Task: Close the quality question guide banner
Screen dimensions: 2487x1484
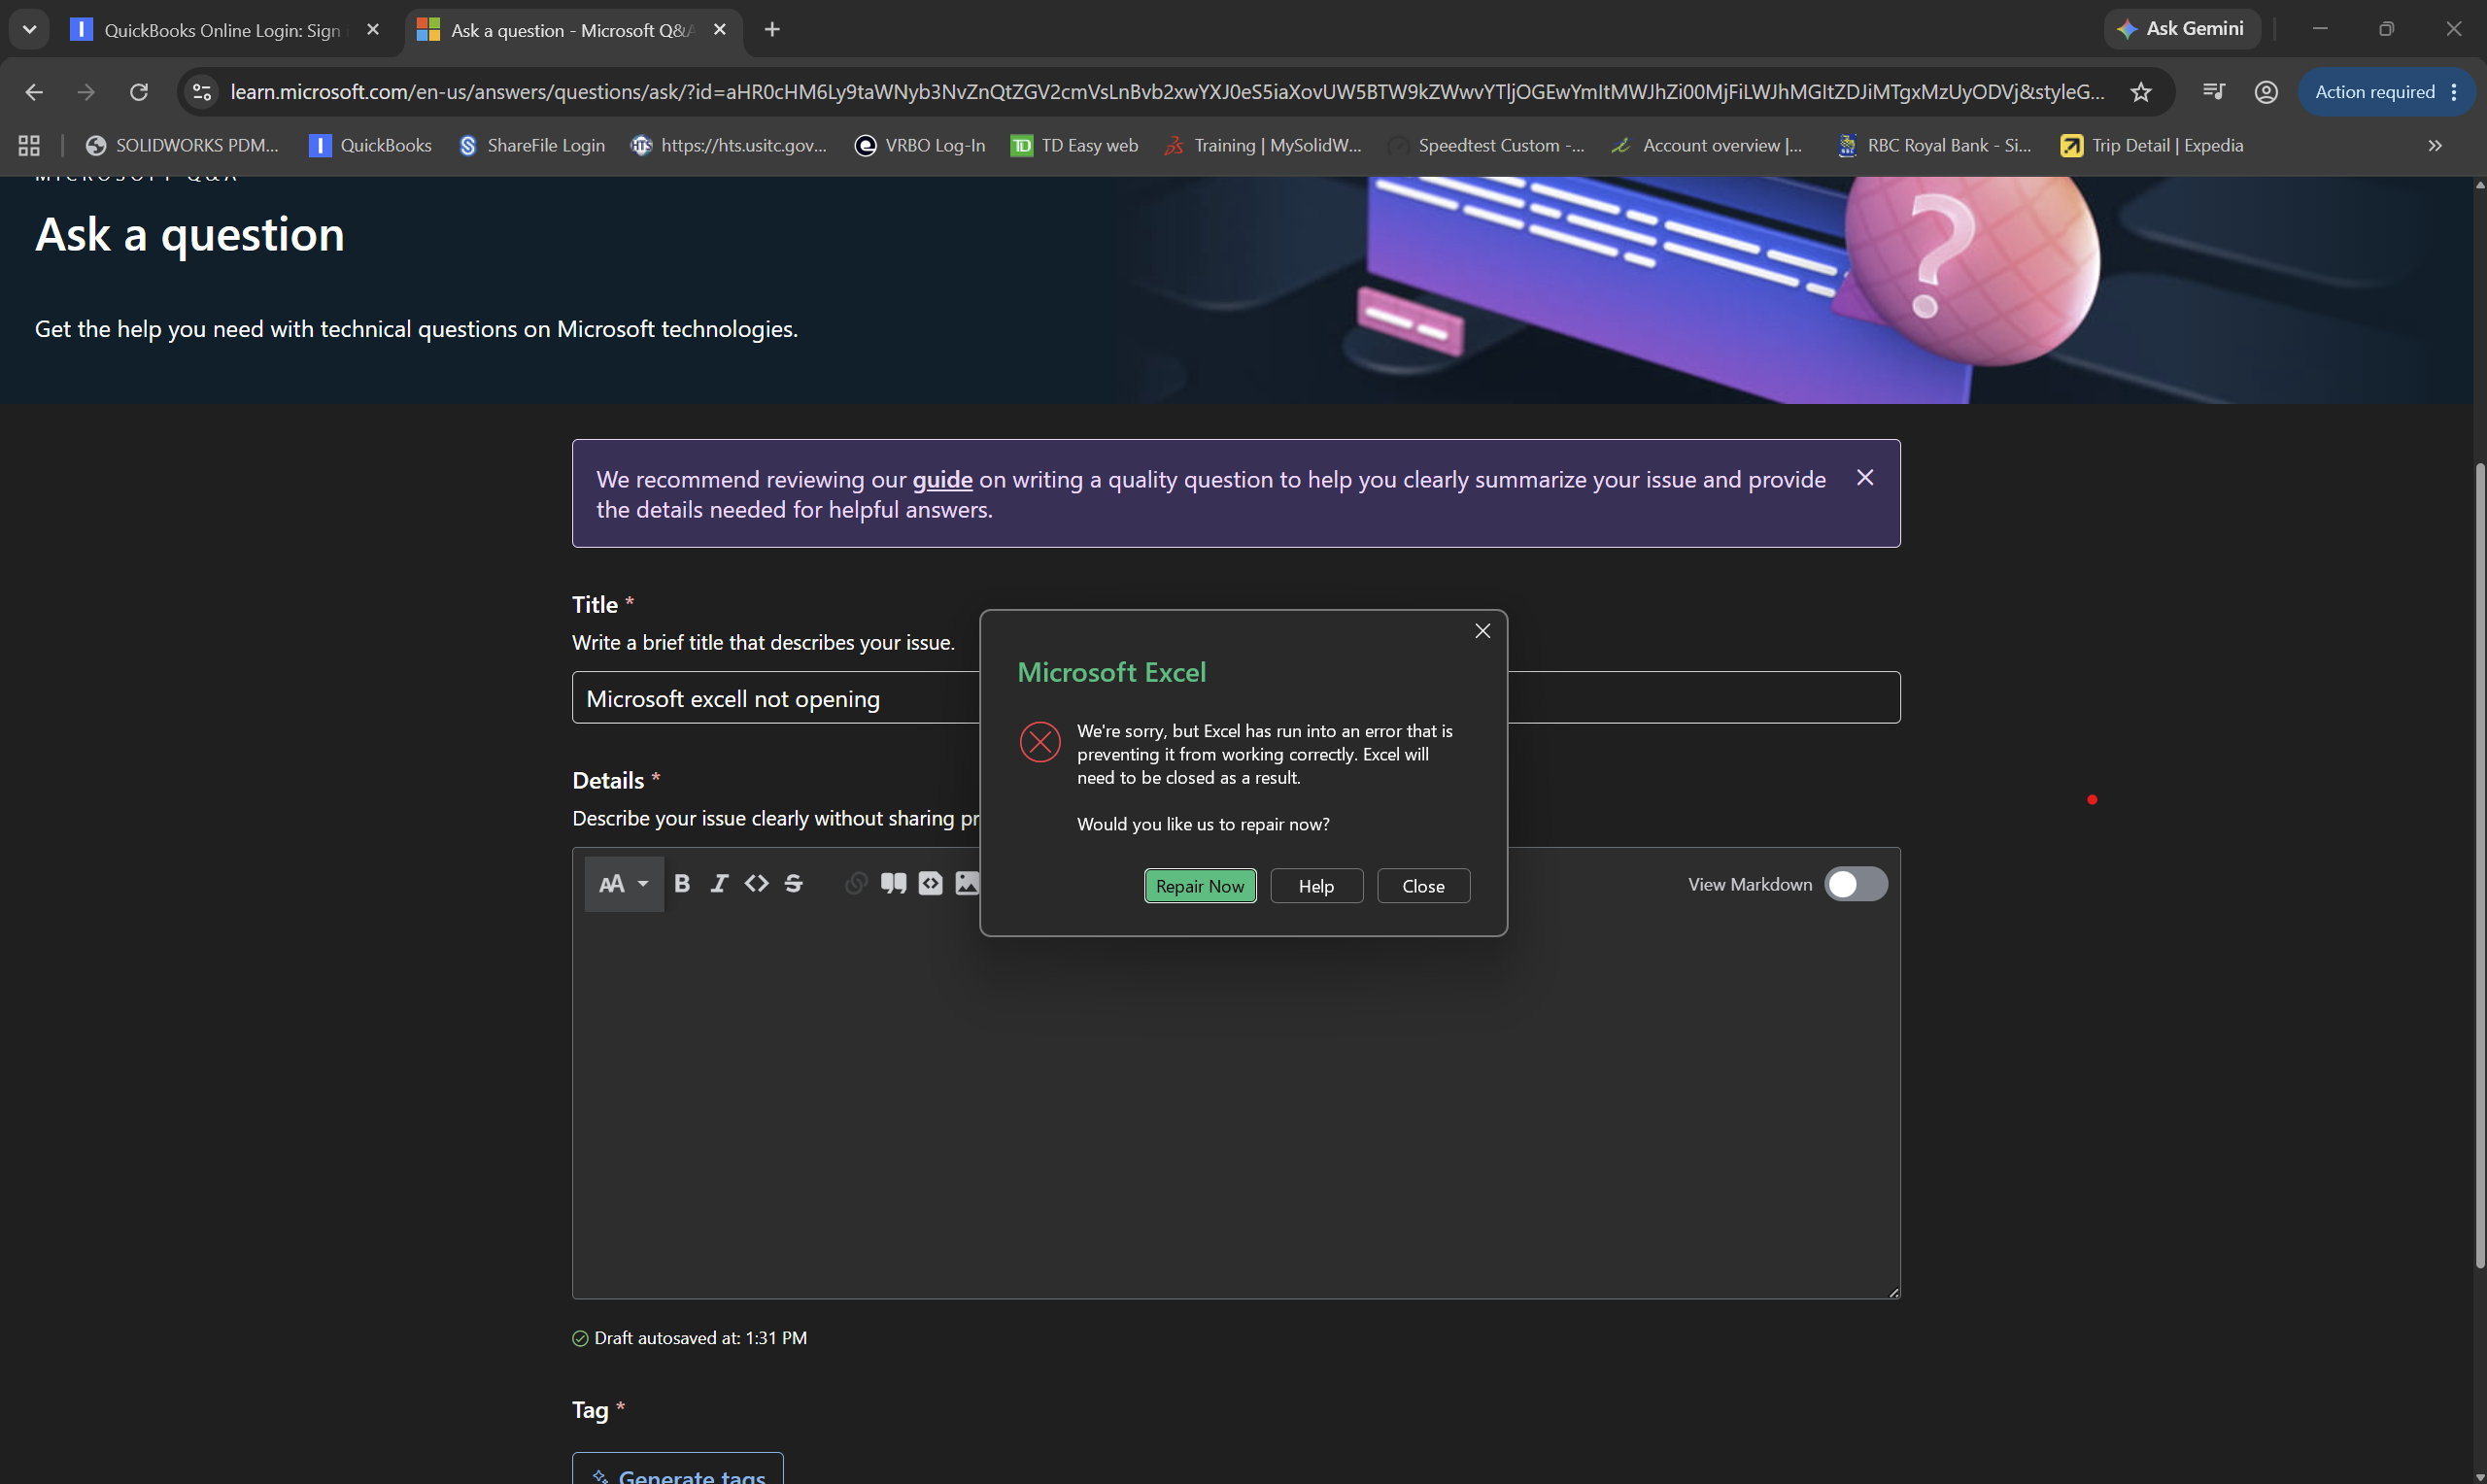Action: pyautogui.click(x=1864, y=478)
